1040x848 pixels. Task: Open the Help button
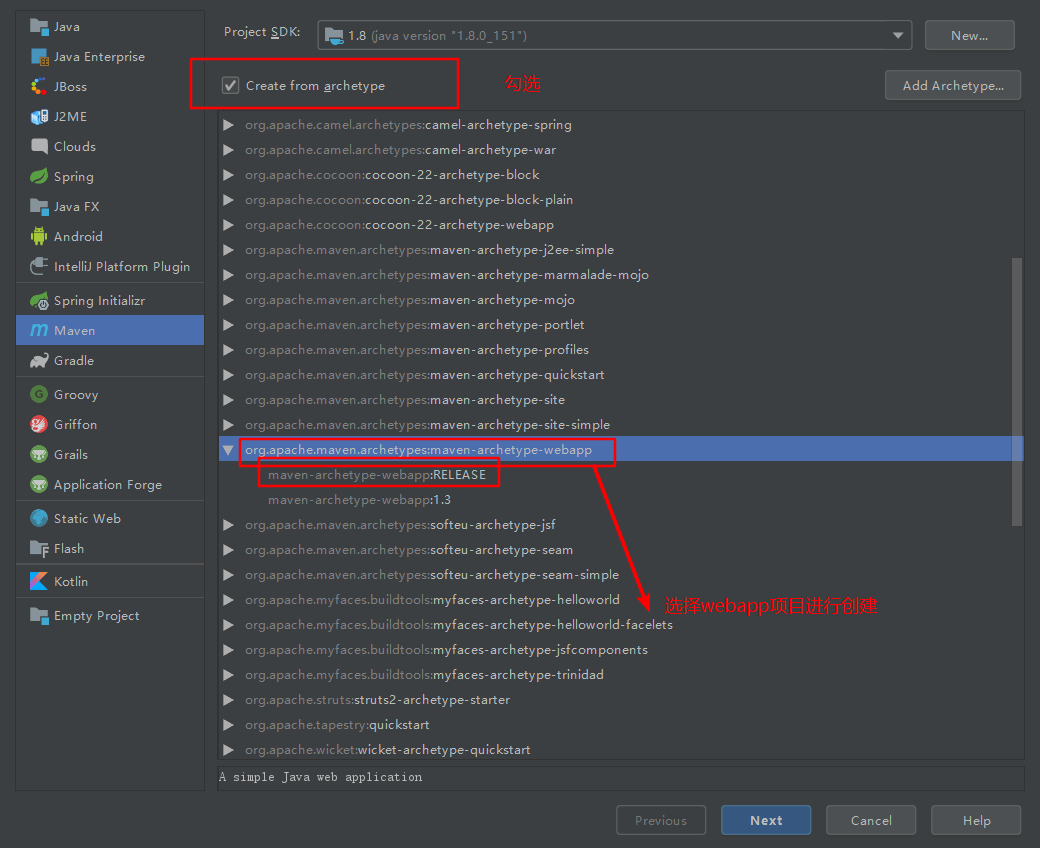976,820
